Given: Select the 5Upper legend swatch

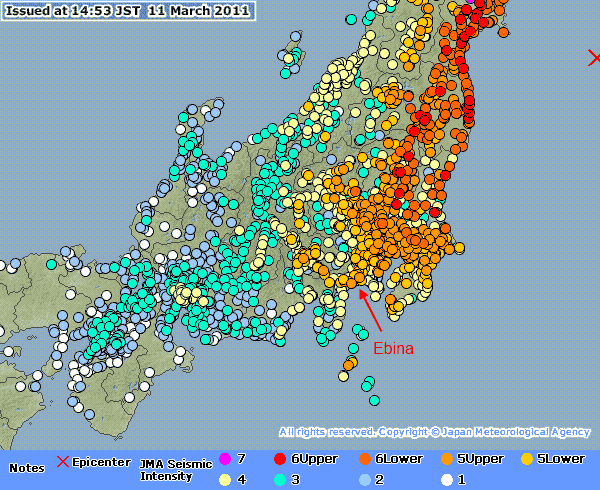Looking at the screenshot, I should 447,459.
